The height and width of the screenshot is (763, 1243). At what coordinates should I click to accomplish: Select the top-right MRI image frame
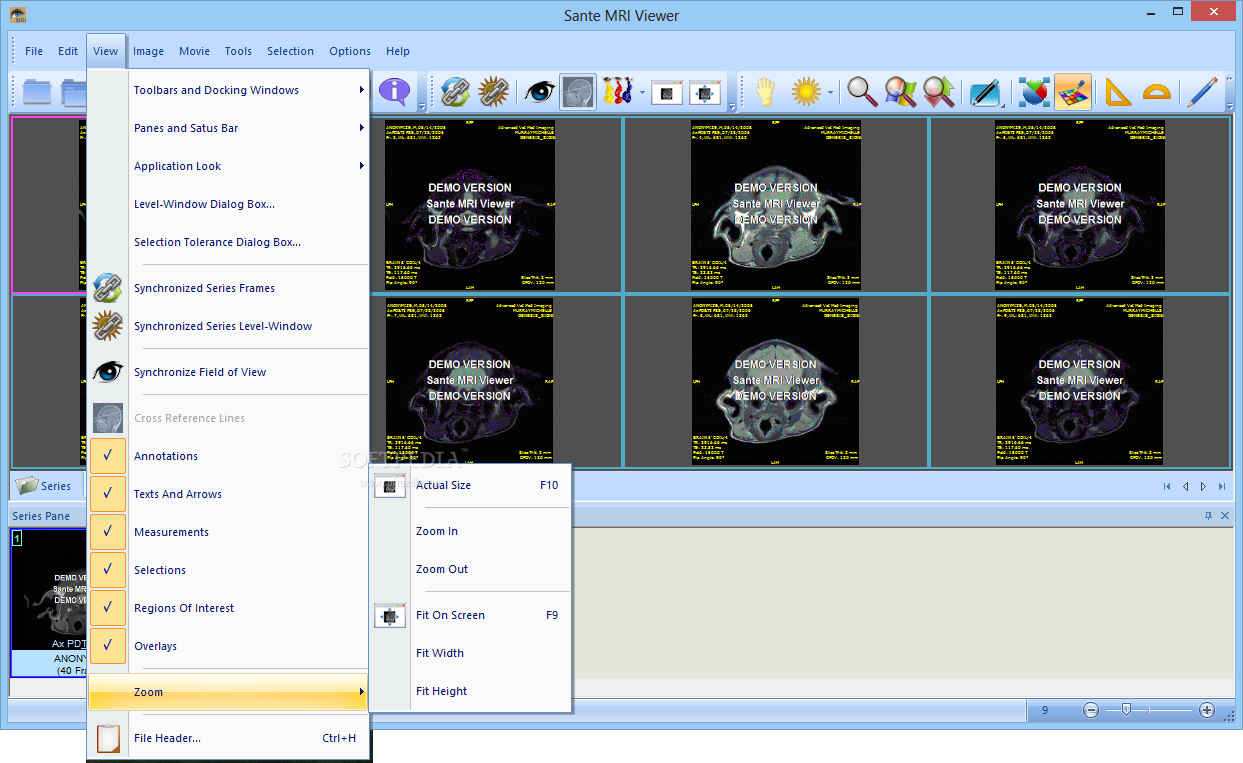(1080, 204)
